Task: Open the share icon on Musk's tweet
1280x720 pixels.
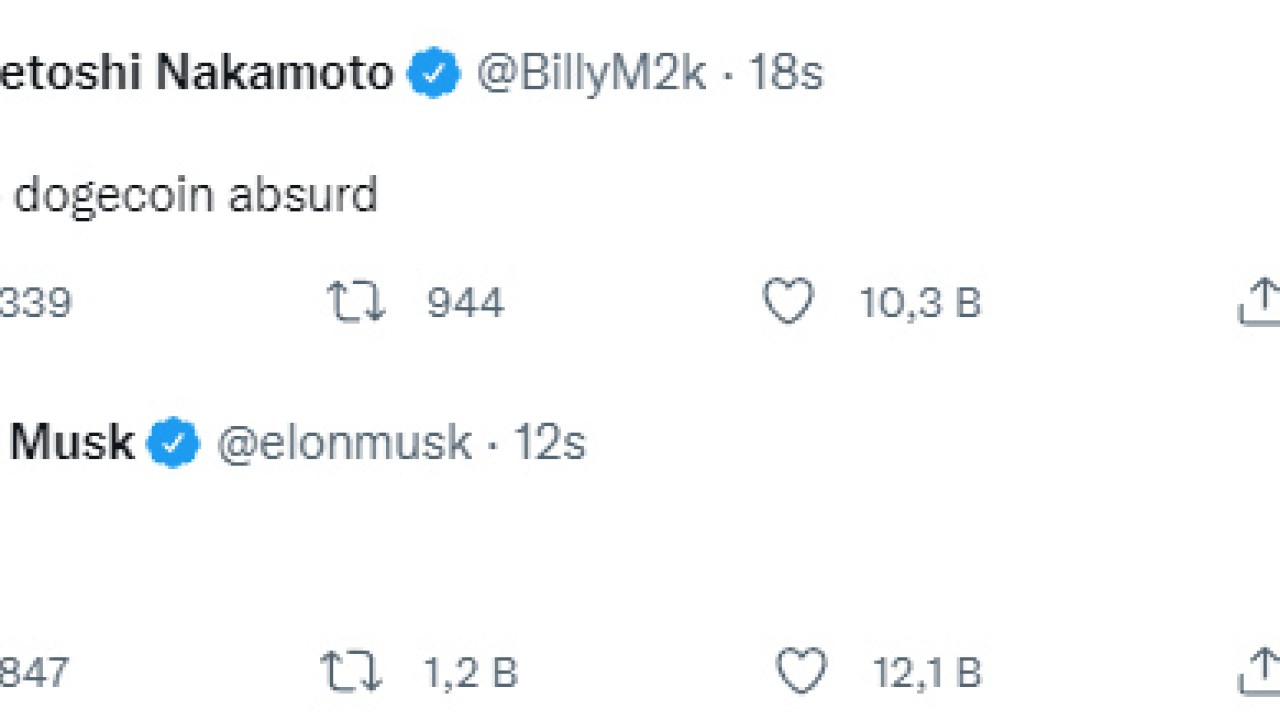Action: 1261,673
